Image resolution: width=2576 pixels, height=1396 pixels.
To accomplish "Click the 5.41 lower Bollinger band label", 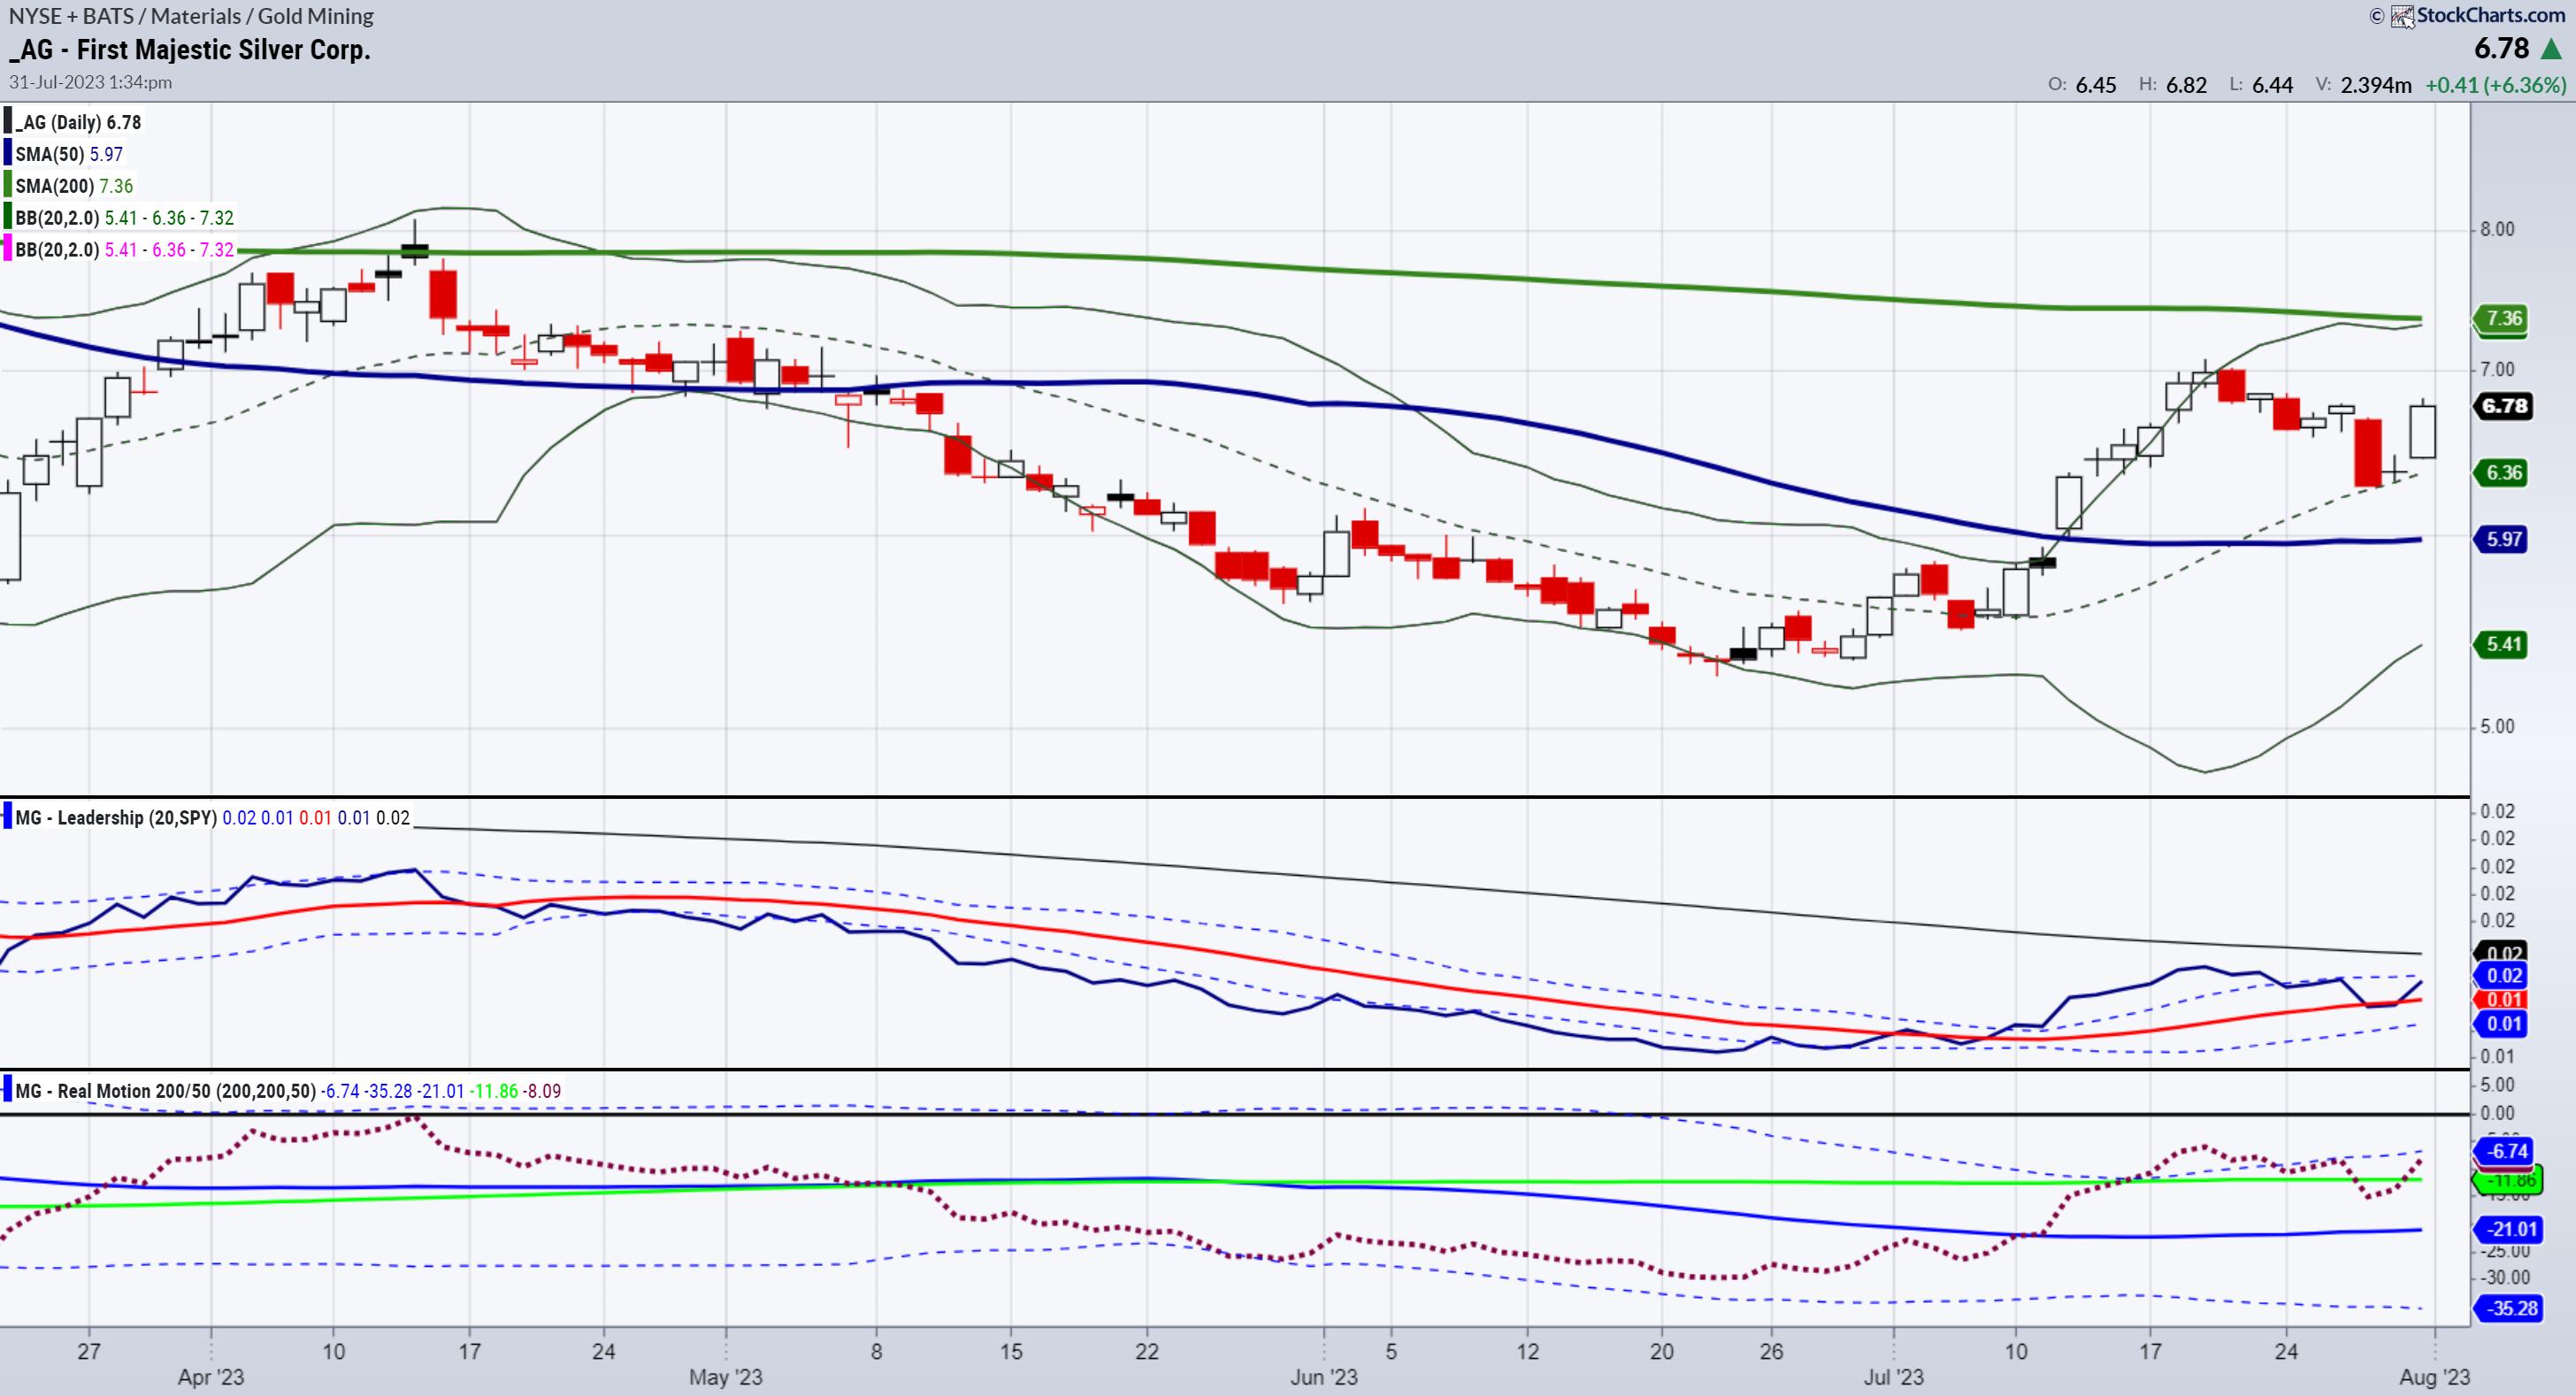I will (2503, 644).
